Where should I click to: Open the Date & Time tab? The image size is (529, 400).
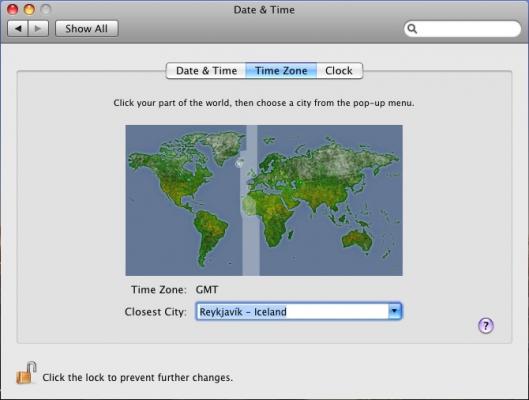pyautogui.click(x=206, y=71)
